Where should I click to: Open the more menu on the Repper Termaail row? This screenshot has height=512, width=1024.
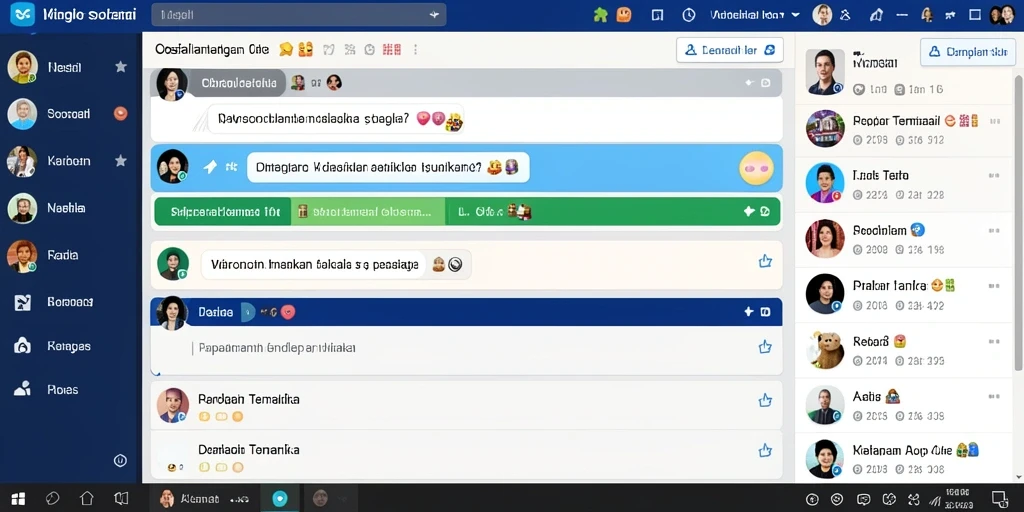(x=995, y=121)
